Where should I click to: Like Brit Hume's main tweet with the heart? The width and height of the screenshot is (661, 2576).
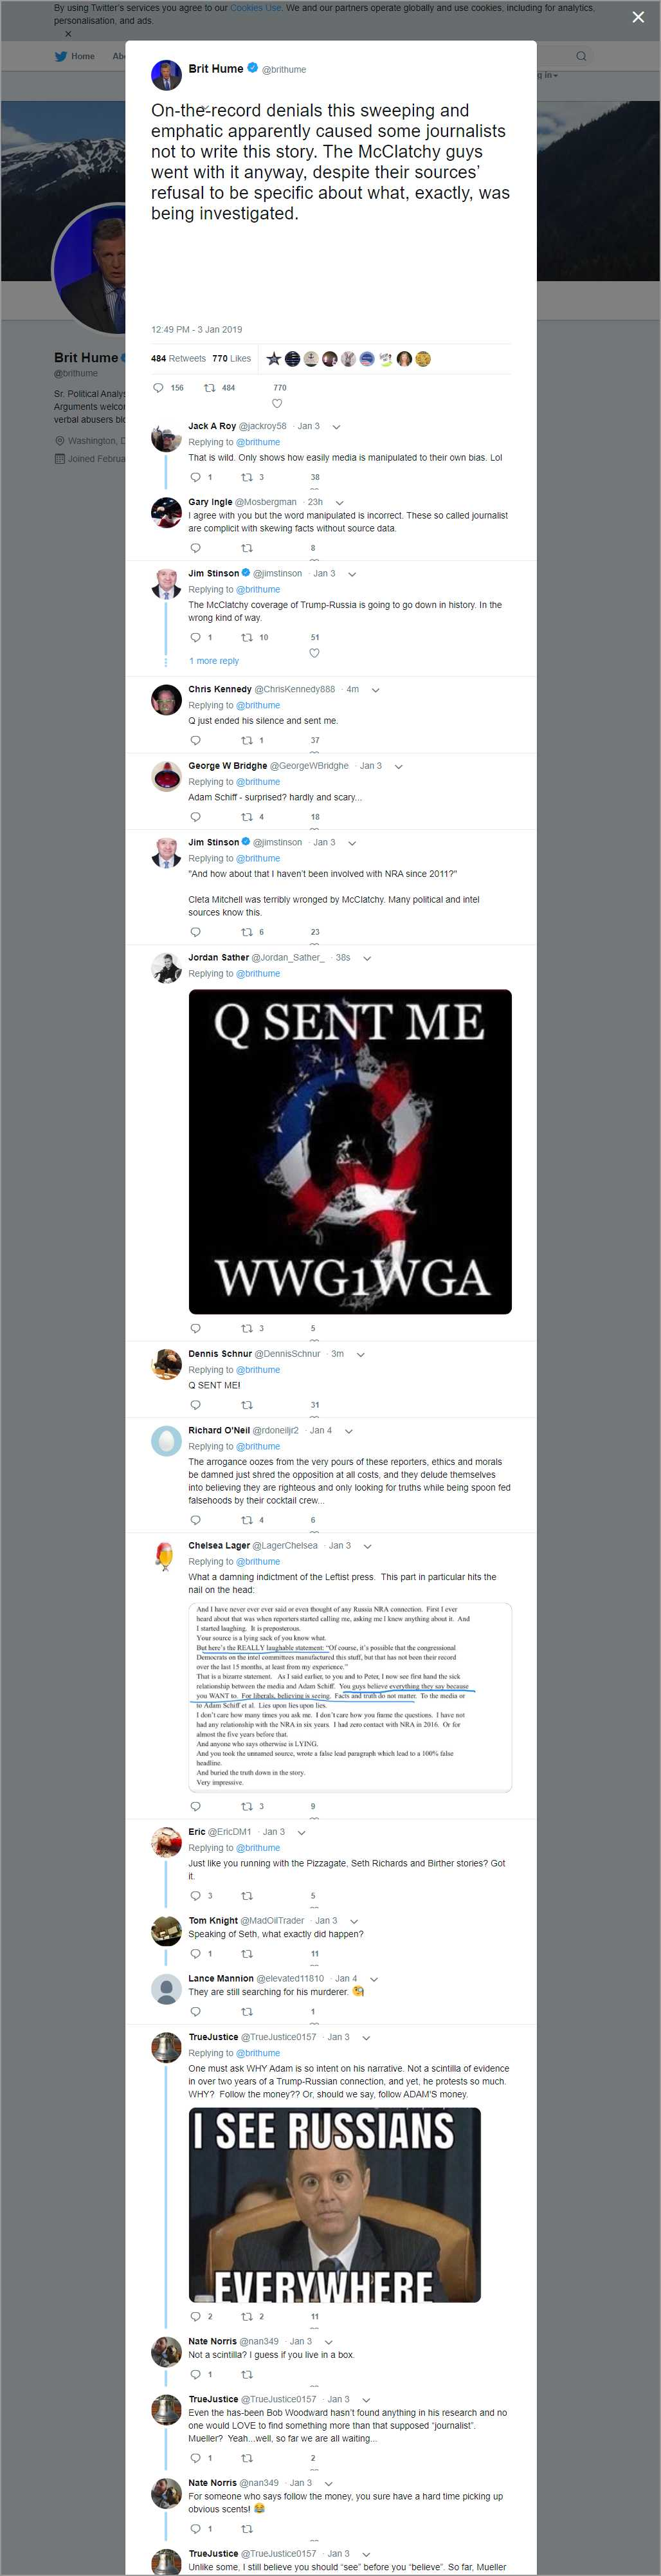pyautogui.click(x=277, y=404)
